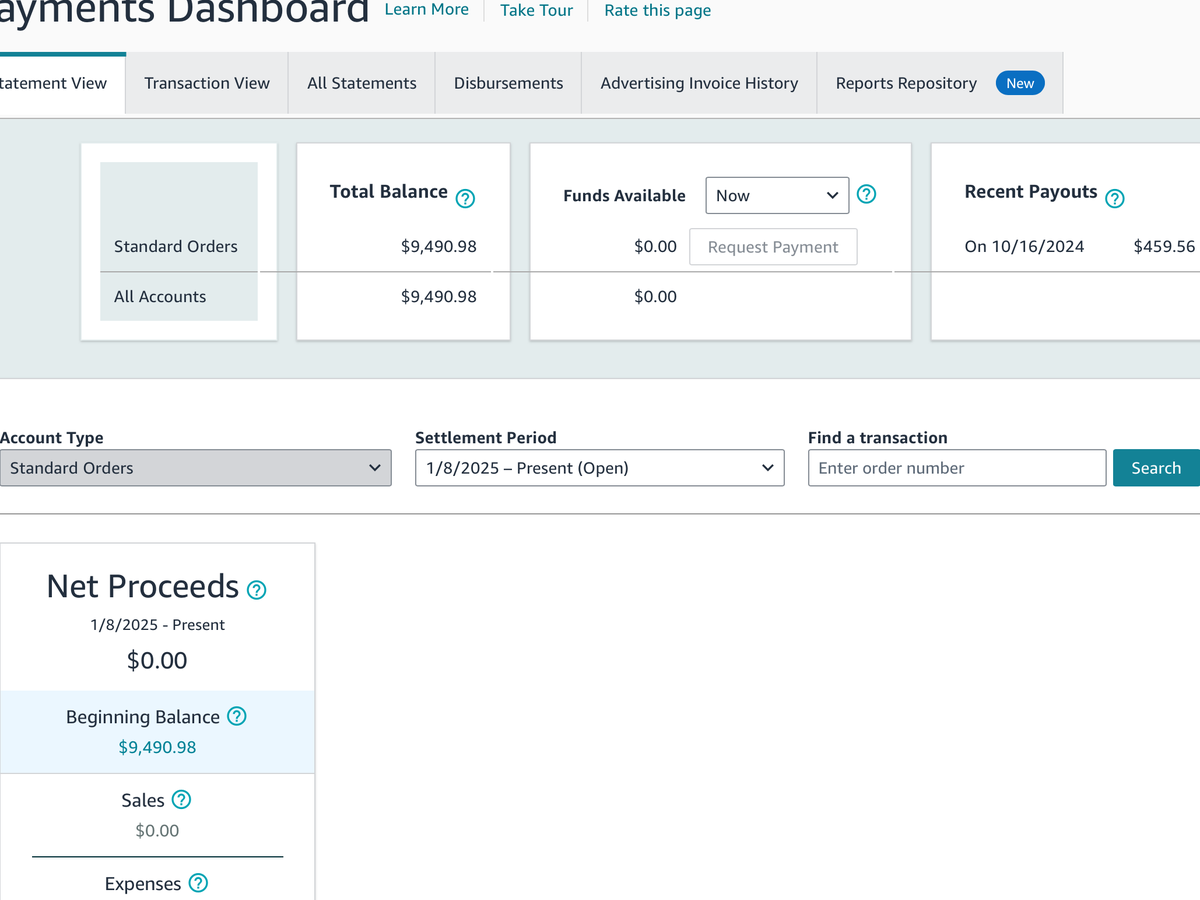Open Advertising Invoice History tab
This screenshot has height=900, width=1200.
click(x=699, y=83)
